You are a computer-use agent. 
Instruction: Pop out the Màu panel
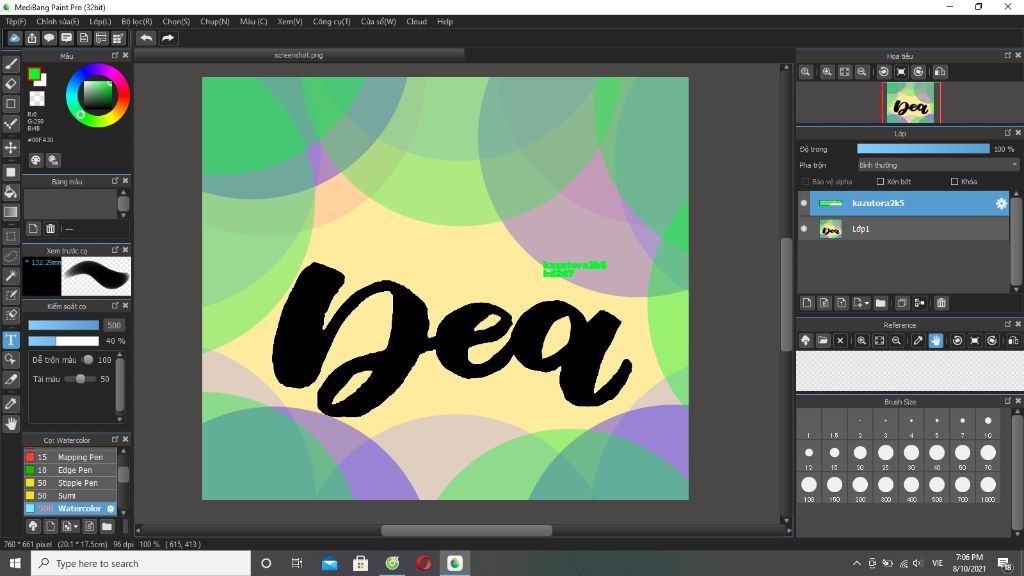click(115, 56)
